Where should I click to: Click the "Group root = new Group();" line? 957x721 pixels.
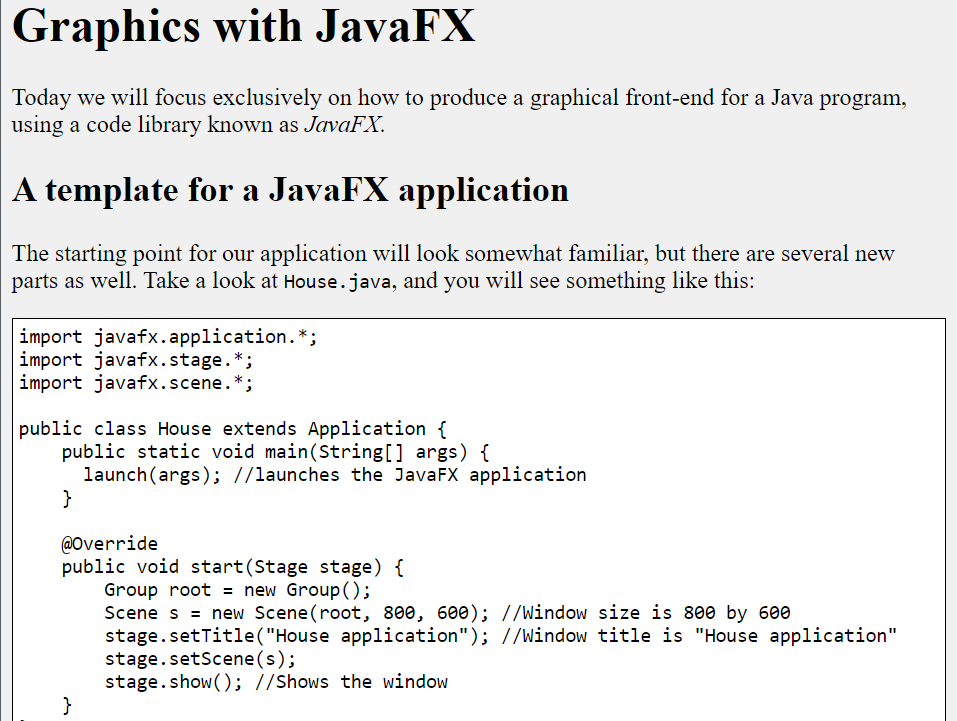tap(237, 590)
